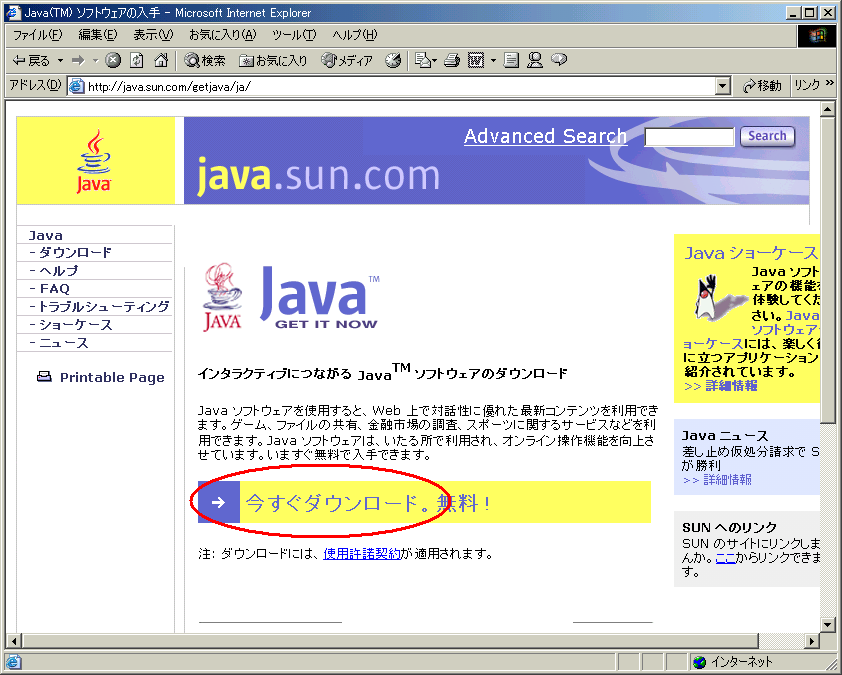Expand the Edit button dropdown arrow
Image resolution: width=842 pixels, height=675 pixels.
[x=493, y=61]
